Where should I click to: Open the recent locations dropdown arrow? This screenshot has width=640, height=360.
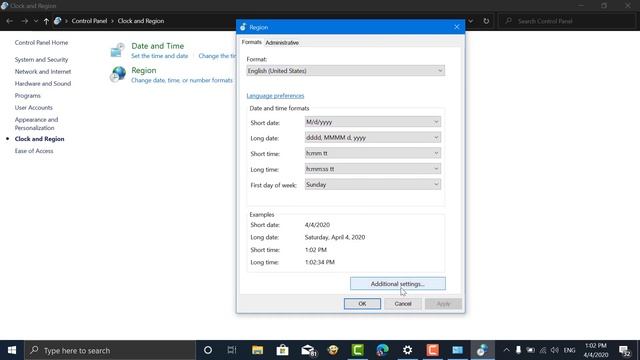tap(36, 21)
